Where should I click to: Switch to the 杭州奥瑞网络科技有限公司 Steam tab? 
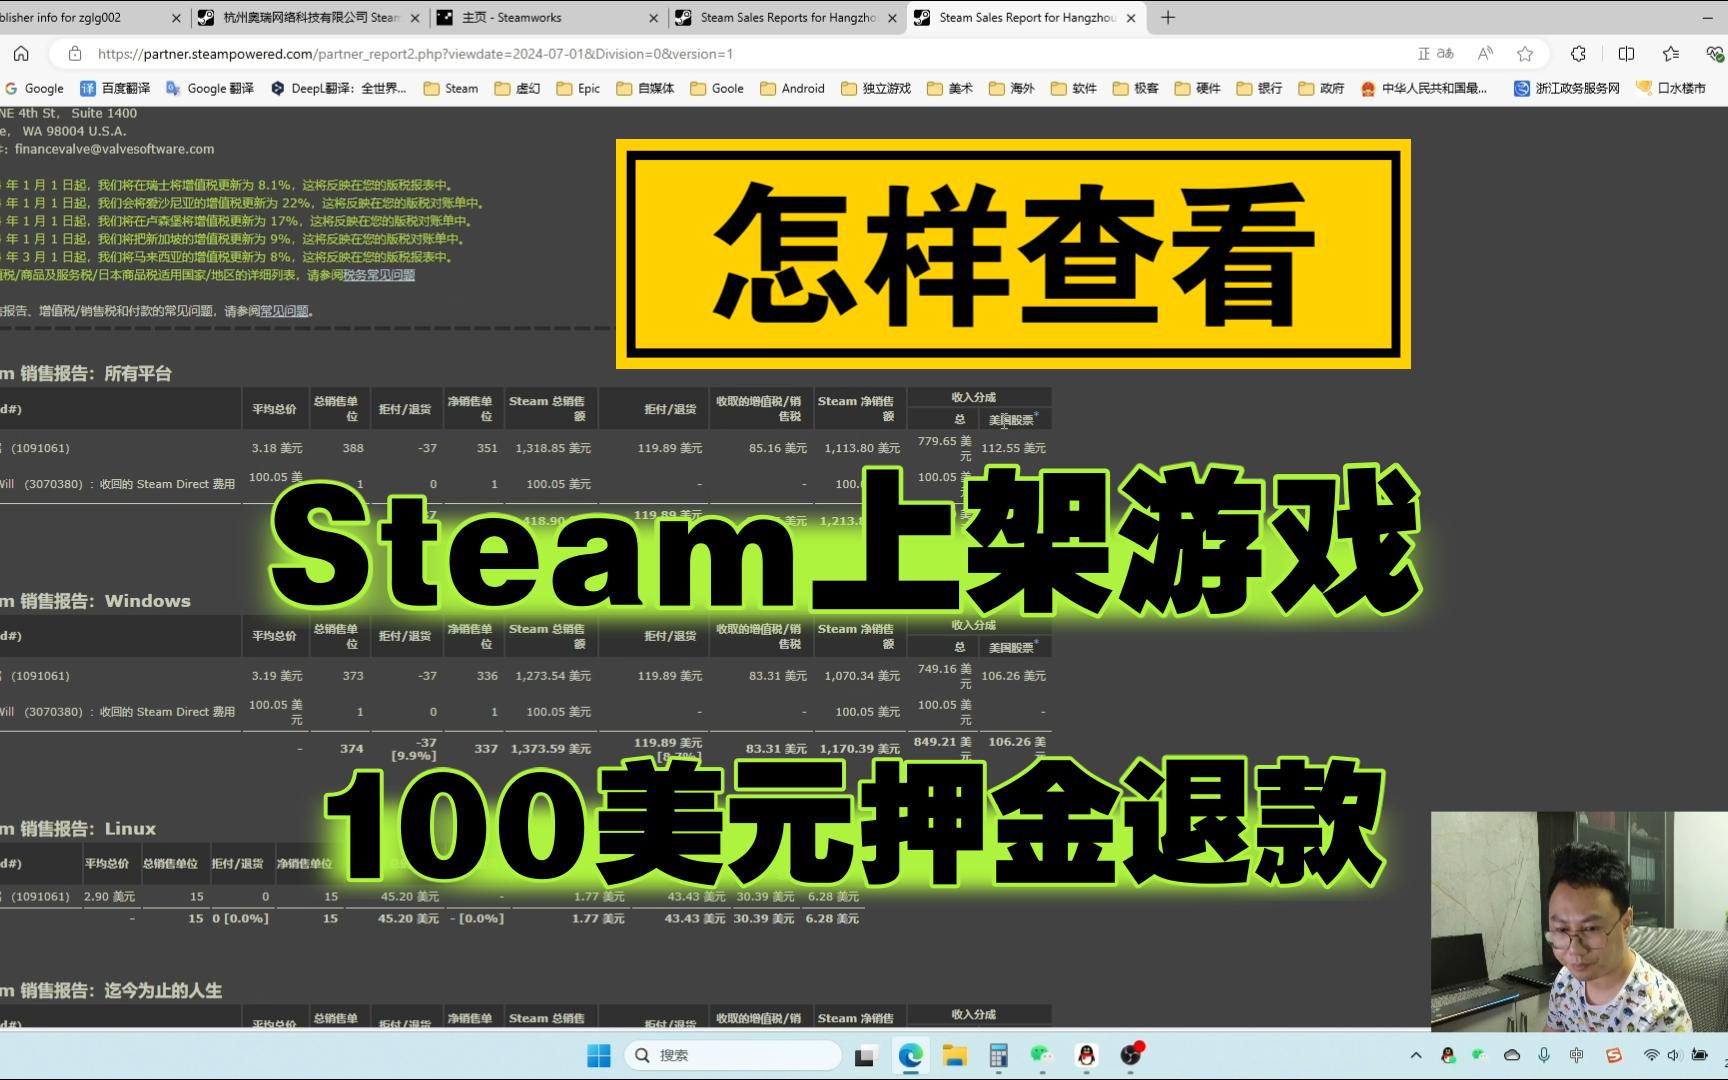coord(309,17)
